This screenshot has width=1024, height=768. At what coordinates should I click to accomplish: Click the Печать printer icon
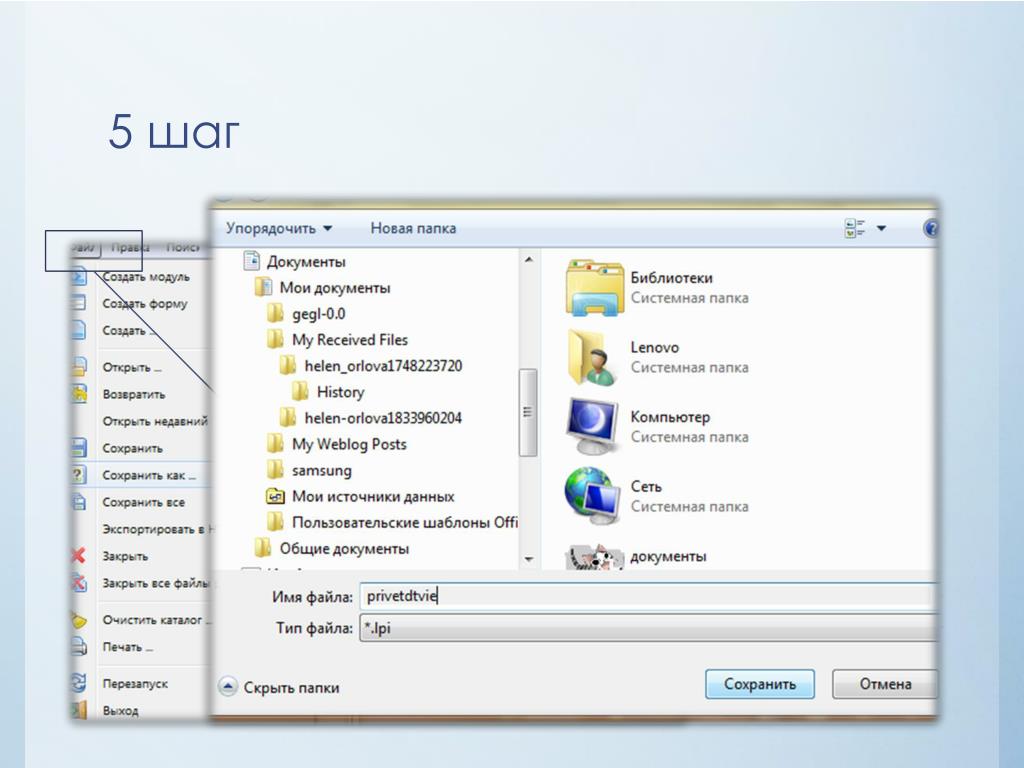click(78, 647)
